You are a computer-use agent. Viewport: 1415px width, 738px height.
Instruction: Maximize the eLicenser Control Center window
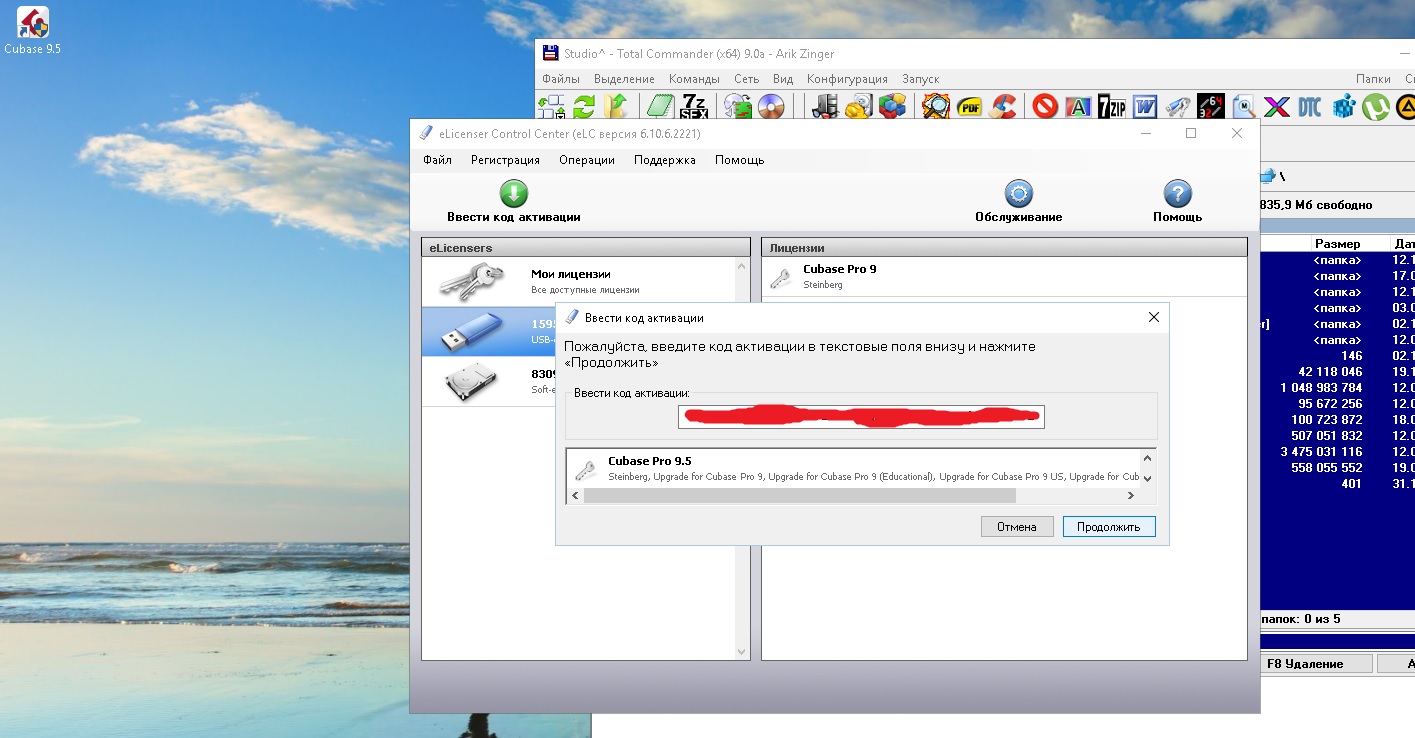[1191, 133]
